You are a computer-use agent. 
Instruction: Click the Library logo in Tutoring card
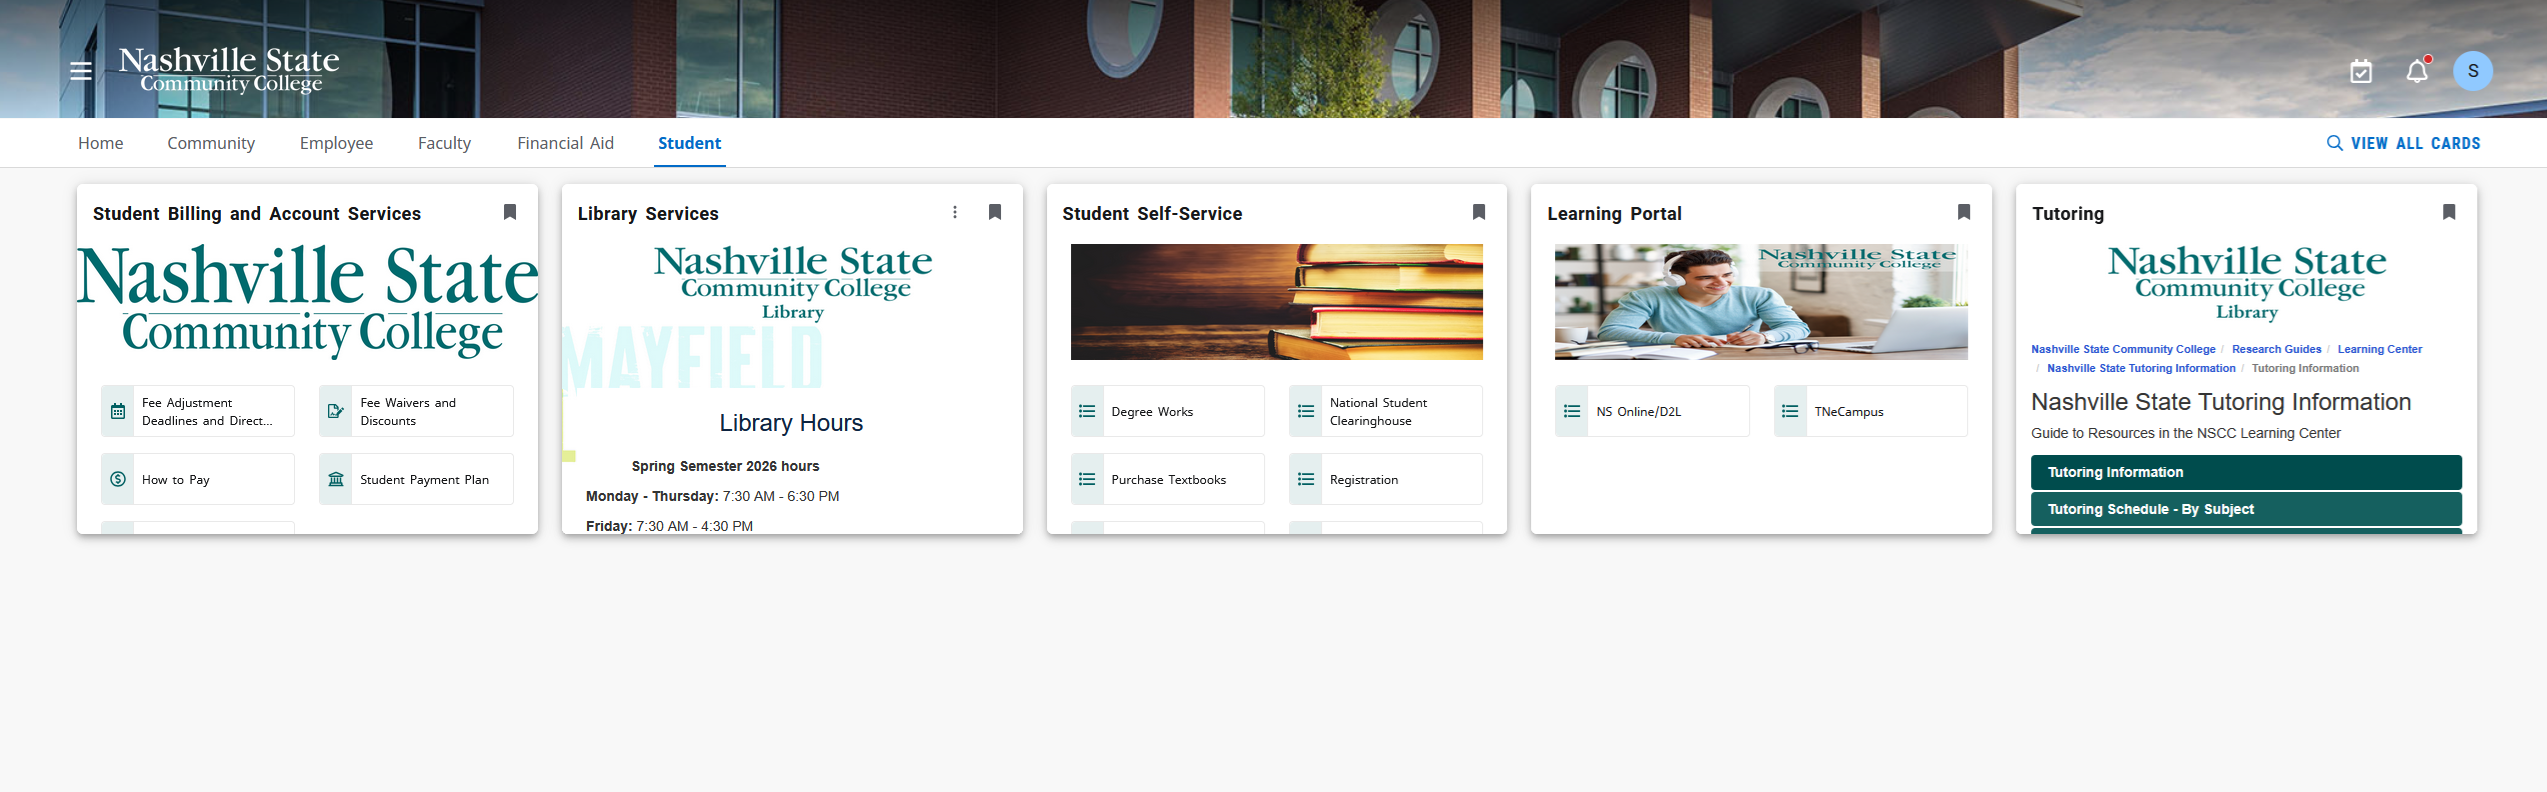(2246, 283)
